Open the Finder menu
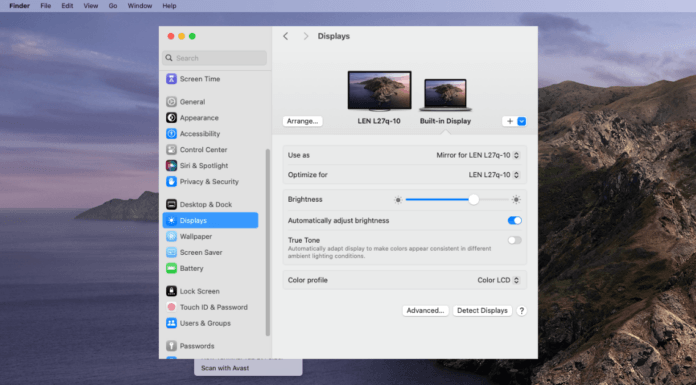Viewport: 696px width, 385px height. click(20, 6)
